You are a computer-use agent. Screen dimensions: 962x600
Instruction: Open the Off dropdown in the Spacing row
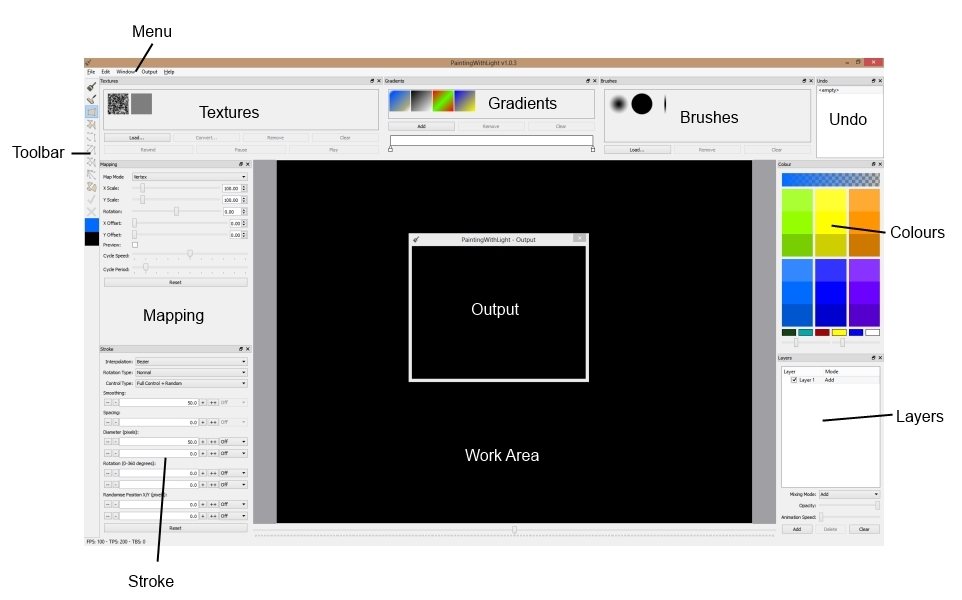coord(233,423)
